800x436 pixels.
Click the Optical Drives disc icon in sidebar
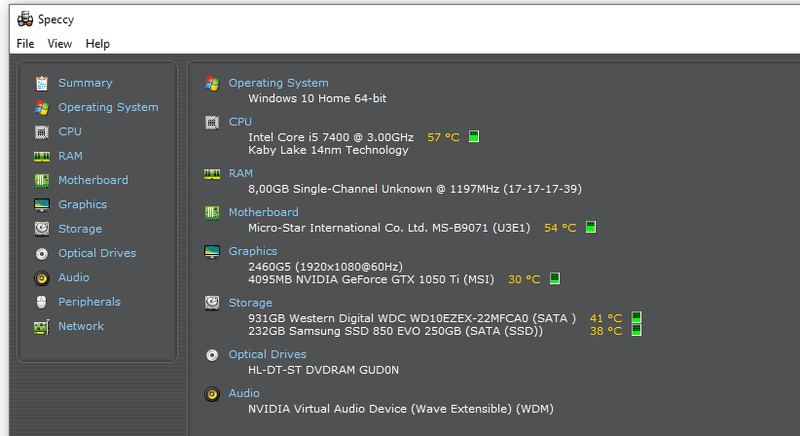(41, 254)
